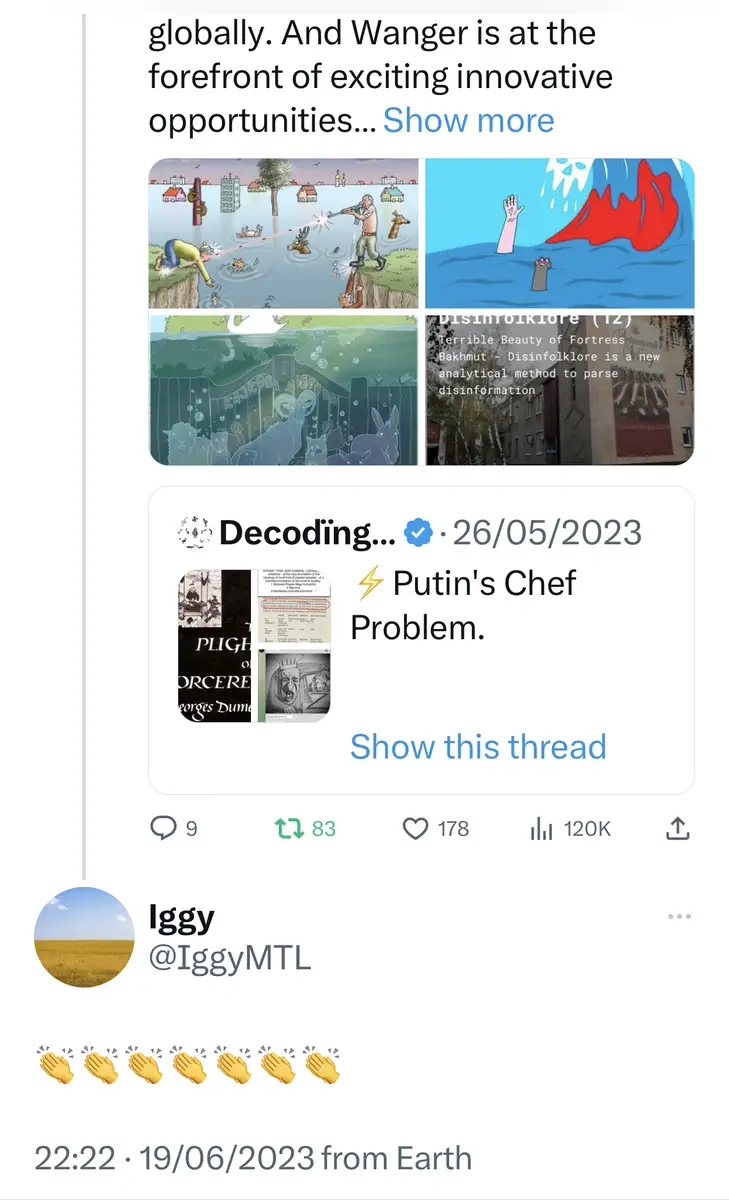The width and height of the screenshot is (729, 1200).
Task: Open the three-dot menu on Iggy's reply
Action: point(679,916)
